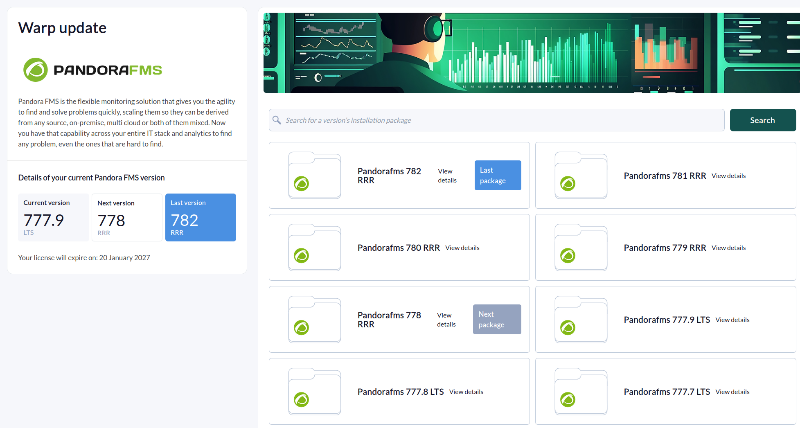Select the Pandorafms 780 RRR title text
This screenshot has width=800, height=428.
398,247
